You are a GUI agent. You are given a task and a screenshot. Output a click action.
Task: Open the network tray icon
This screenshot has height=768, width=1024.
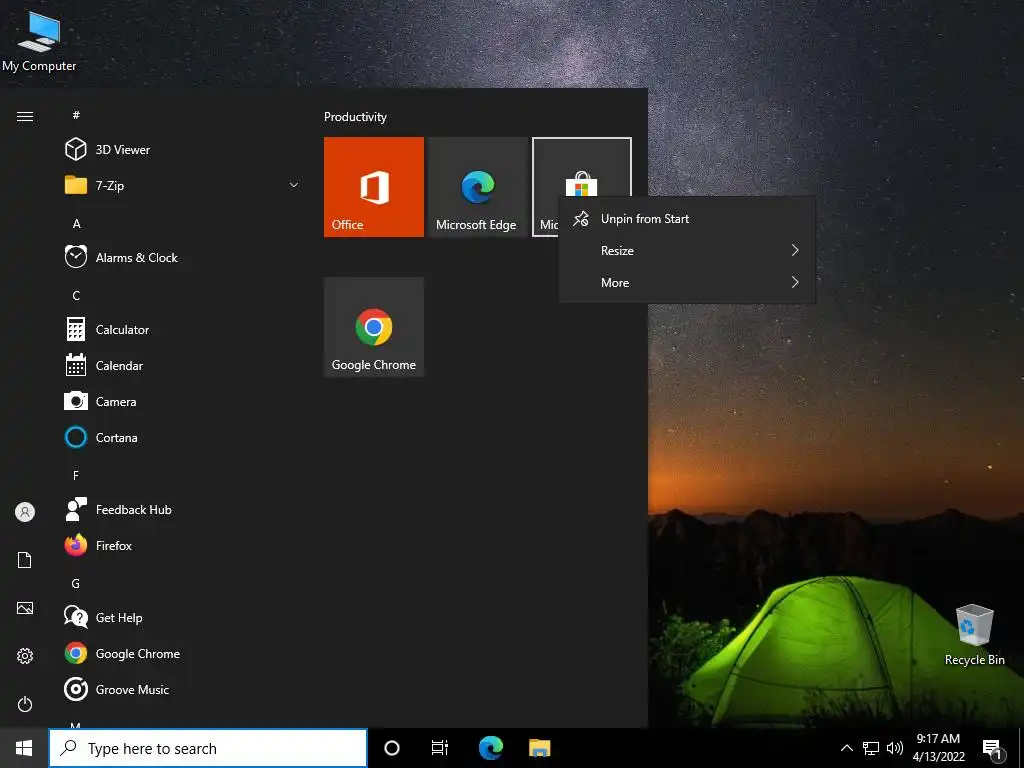(871, 748)
